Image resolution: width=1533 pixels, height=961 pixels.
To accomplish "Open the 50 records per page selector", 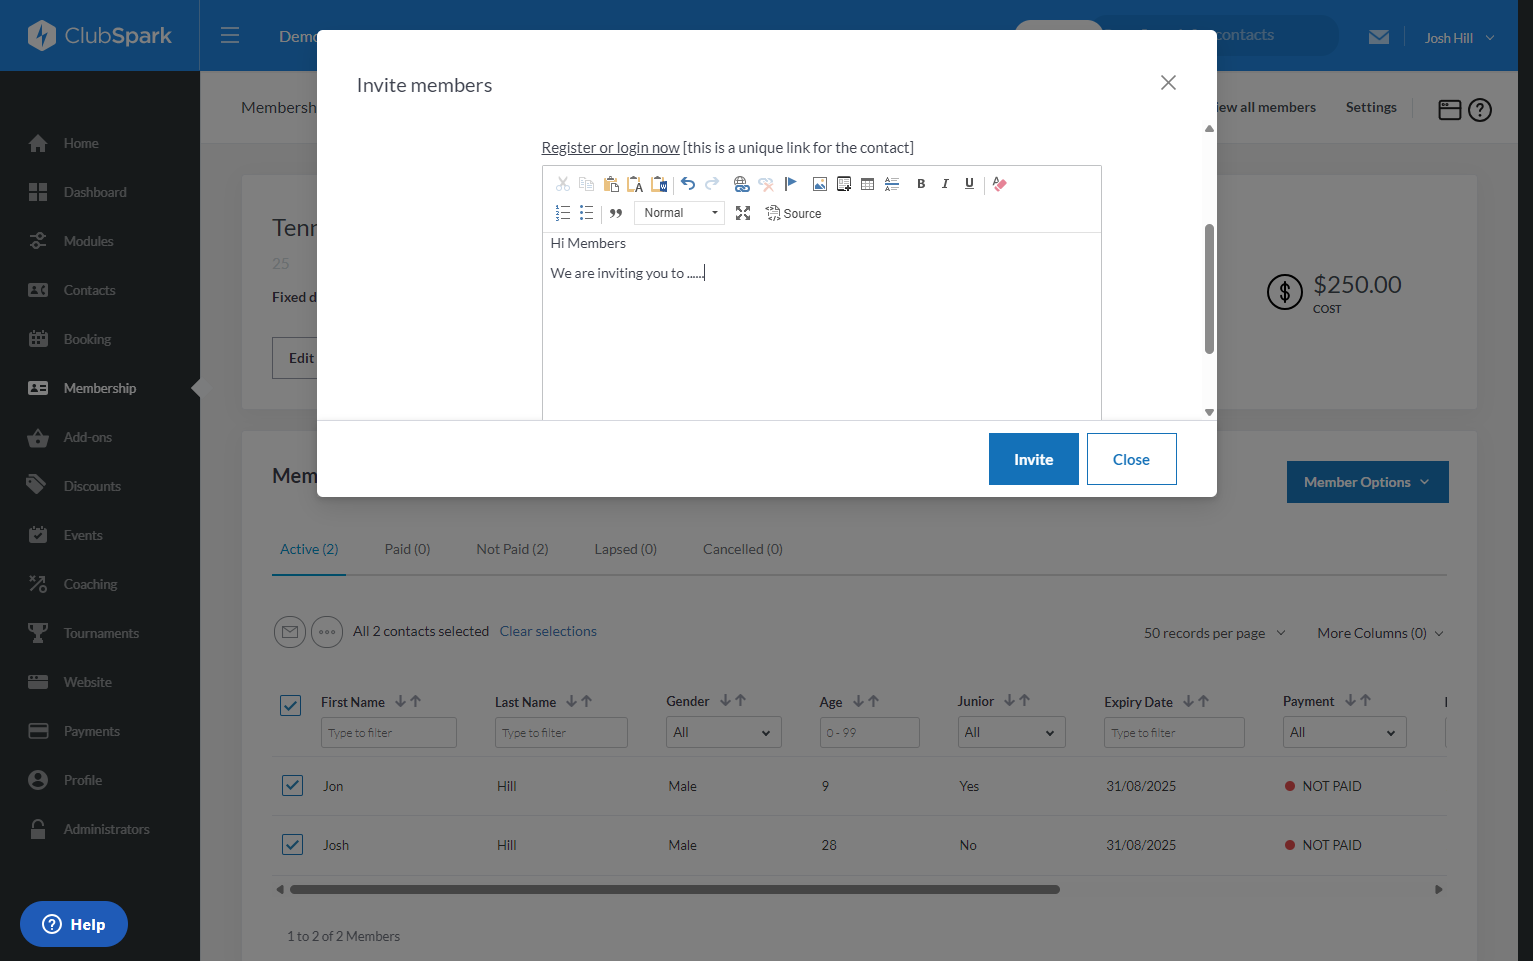I will click(x=1215, y=633).
